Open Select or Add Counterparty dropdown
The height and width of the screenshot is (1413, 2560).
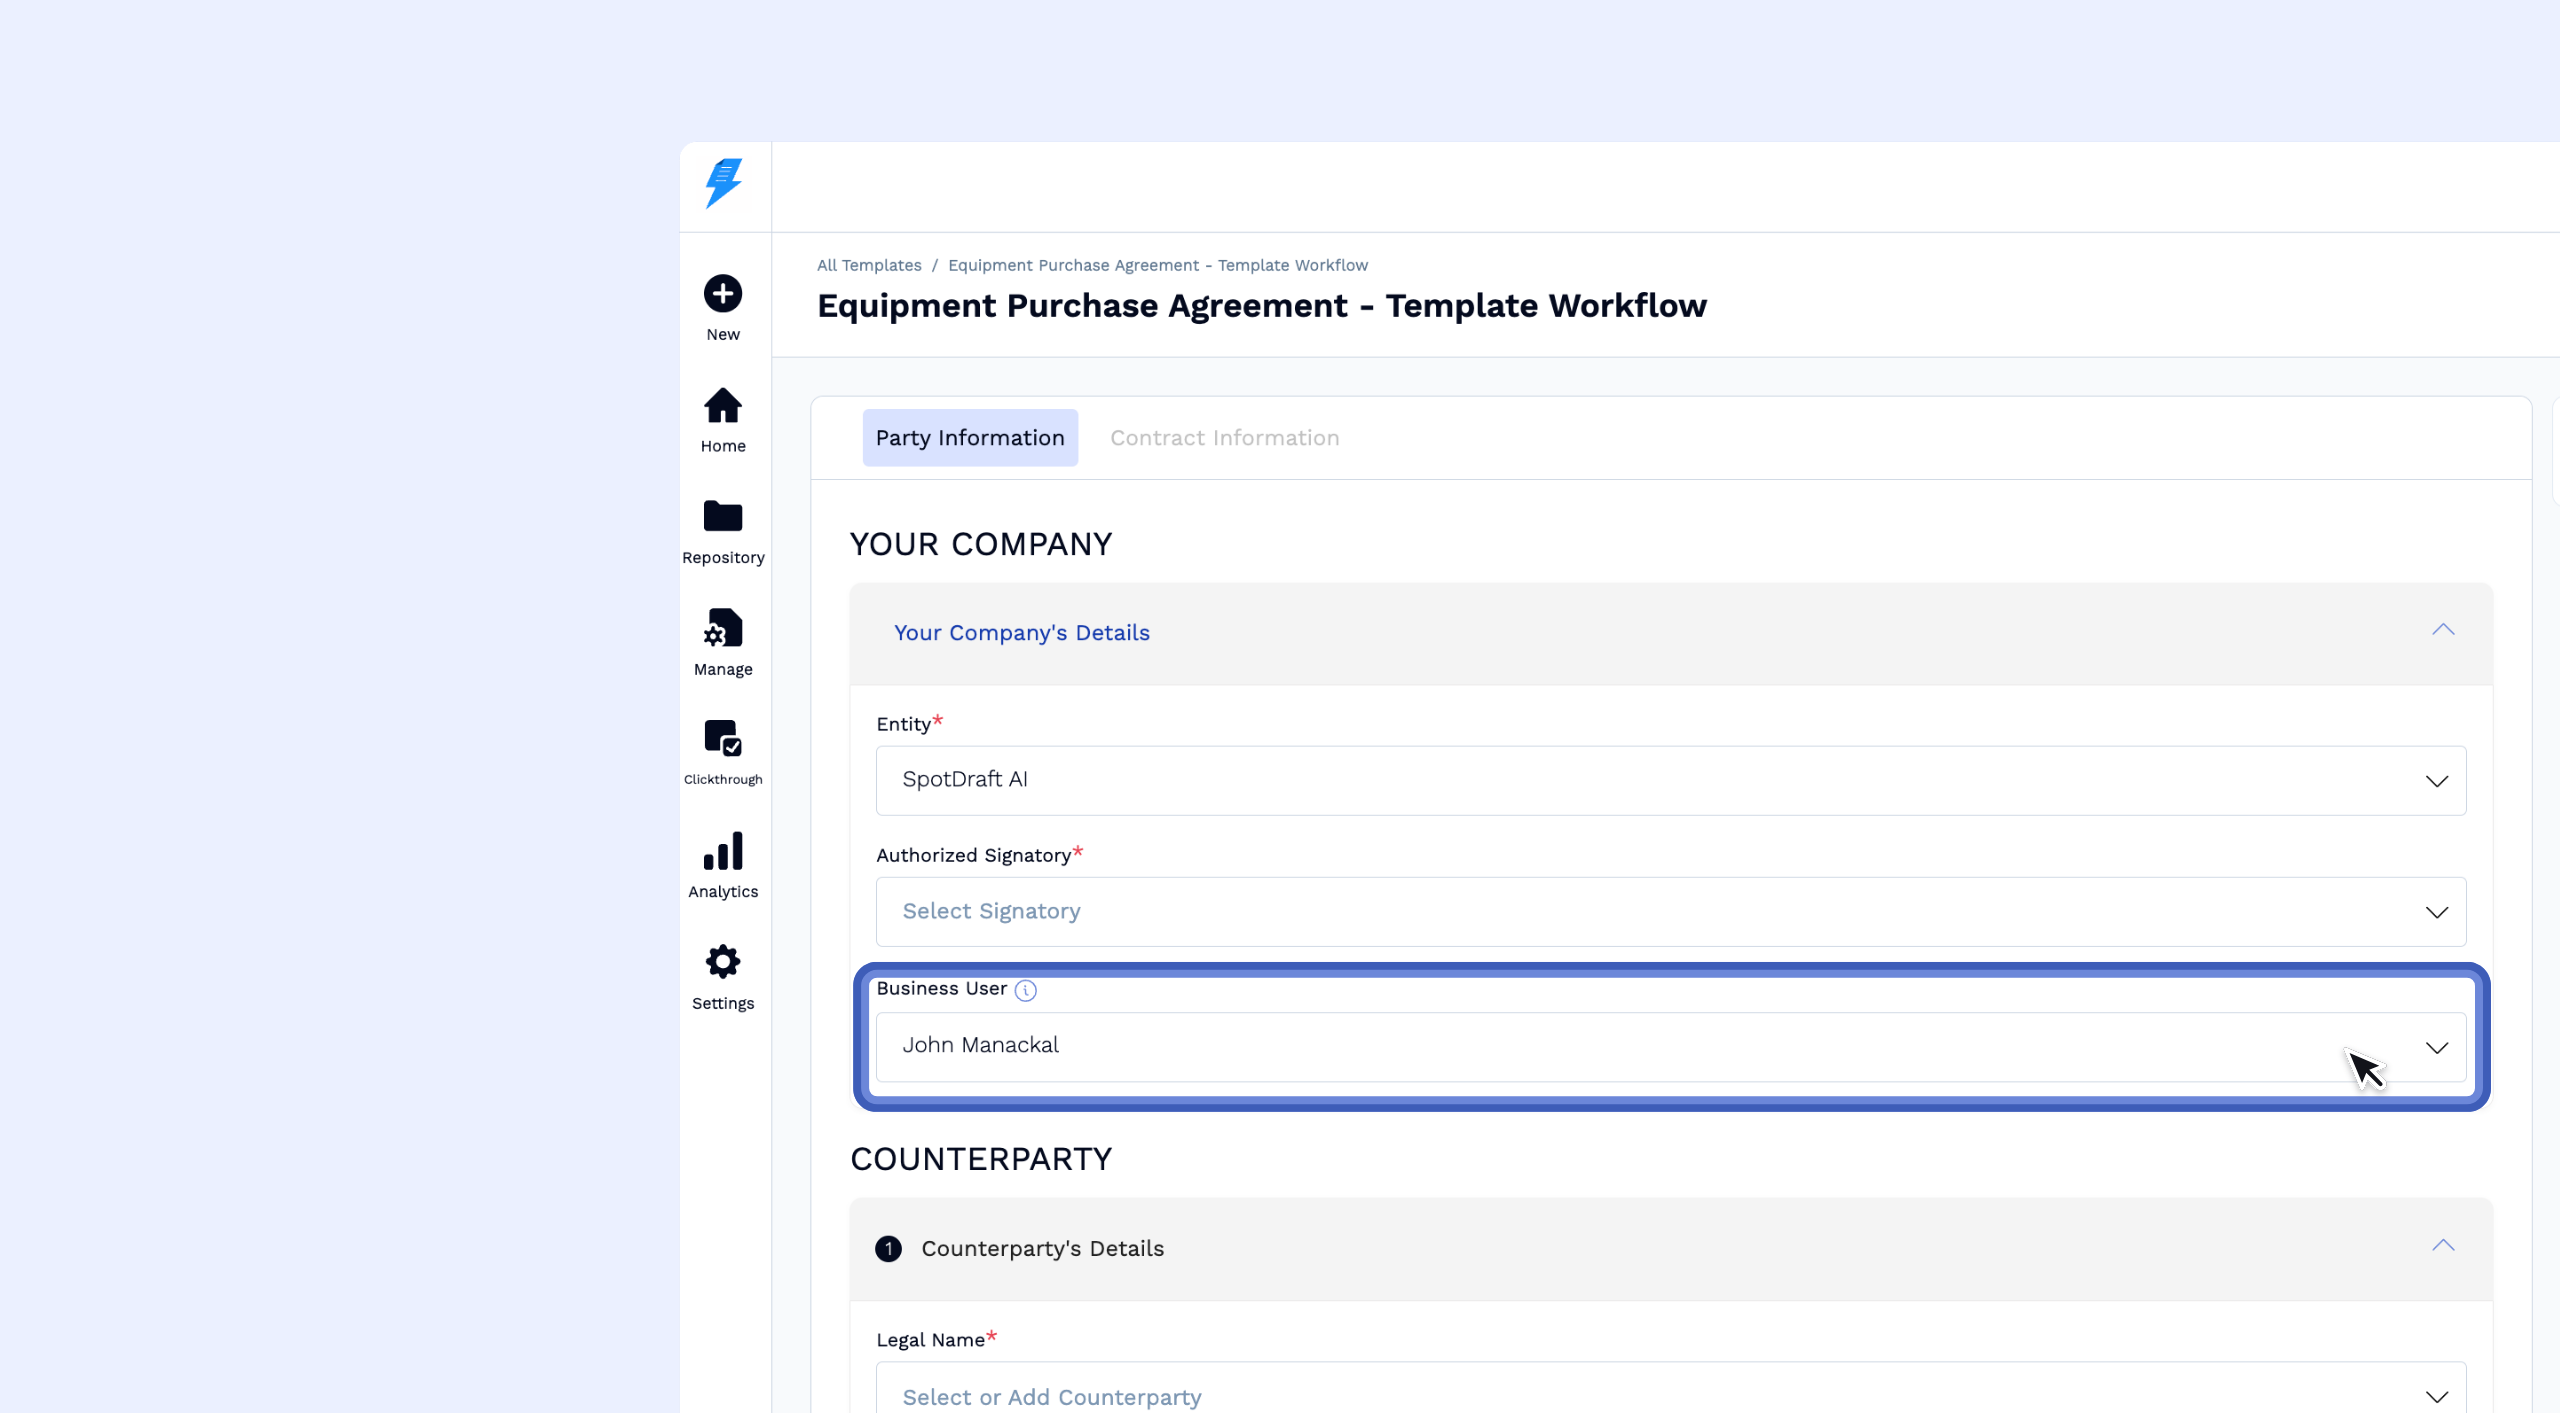pos(1670,1395)
